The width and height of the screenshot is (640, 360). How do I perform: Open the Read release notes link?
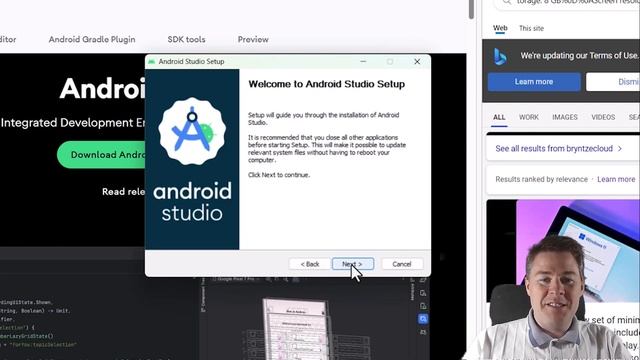[x=123, y=191]
